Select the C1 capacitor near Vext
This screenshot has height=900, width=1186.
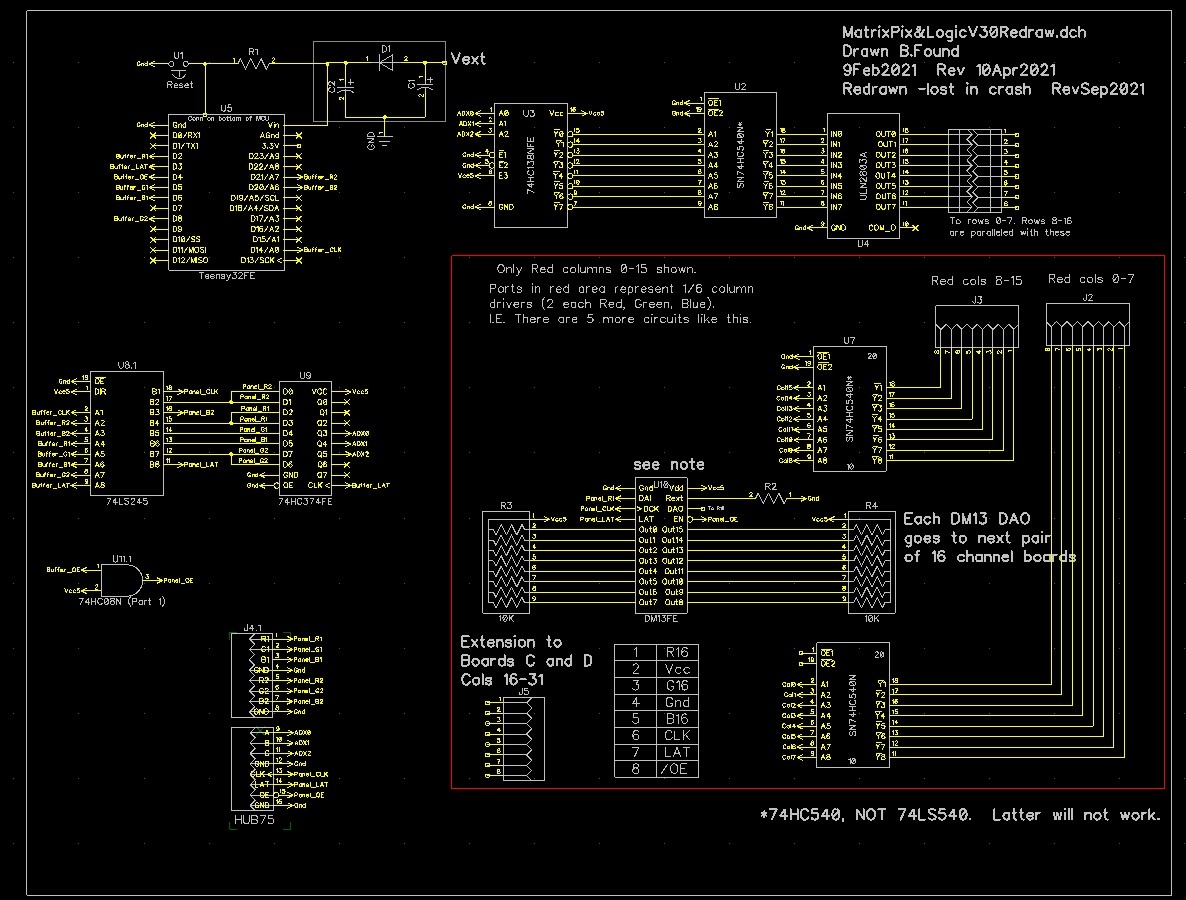click(x=424, y=88)
